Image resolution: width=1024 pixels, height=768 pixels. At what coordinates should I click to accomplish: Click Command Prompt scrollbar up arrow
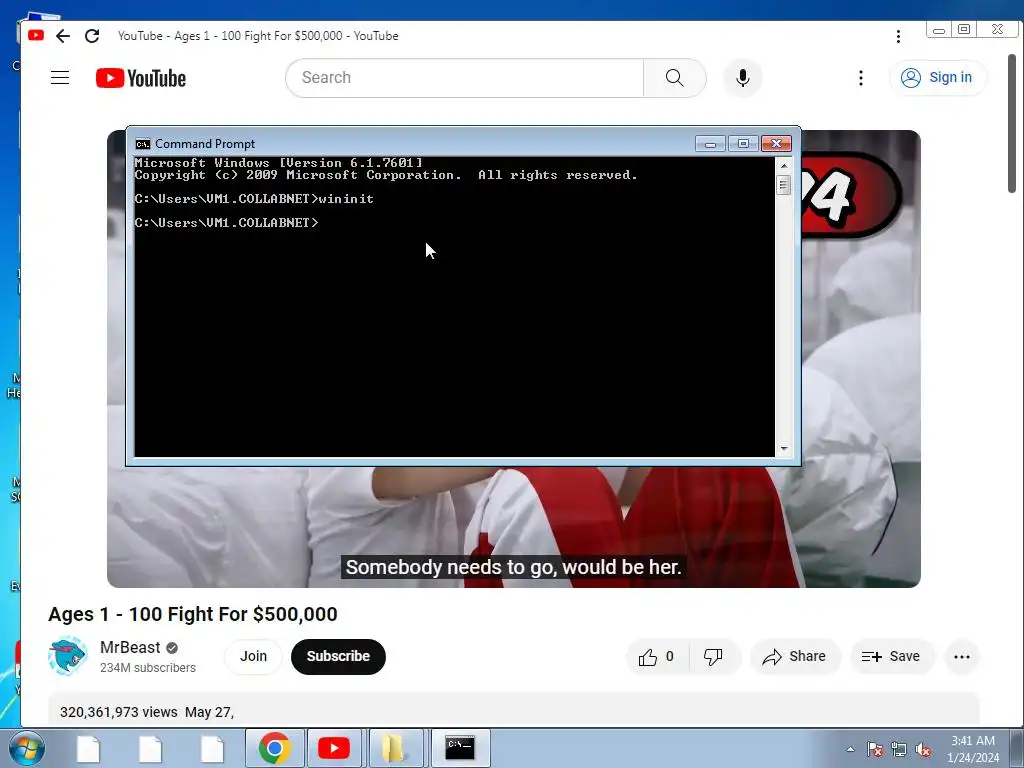click(784, 166)
